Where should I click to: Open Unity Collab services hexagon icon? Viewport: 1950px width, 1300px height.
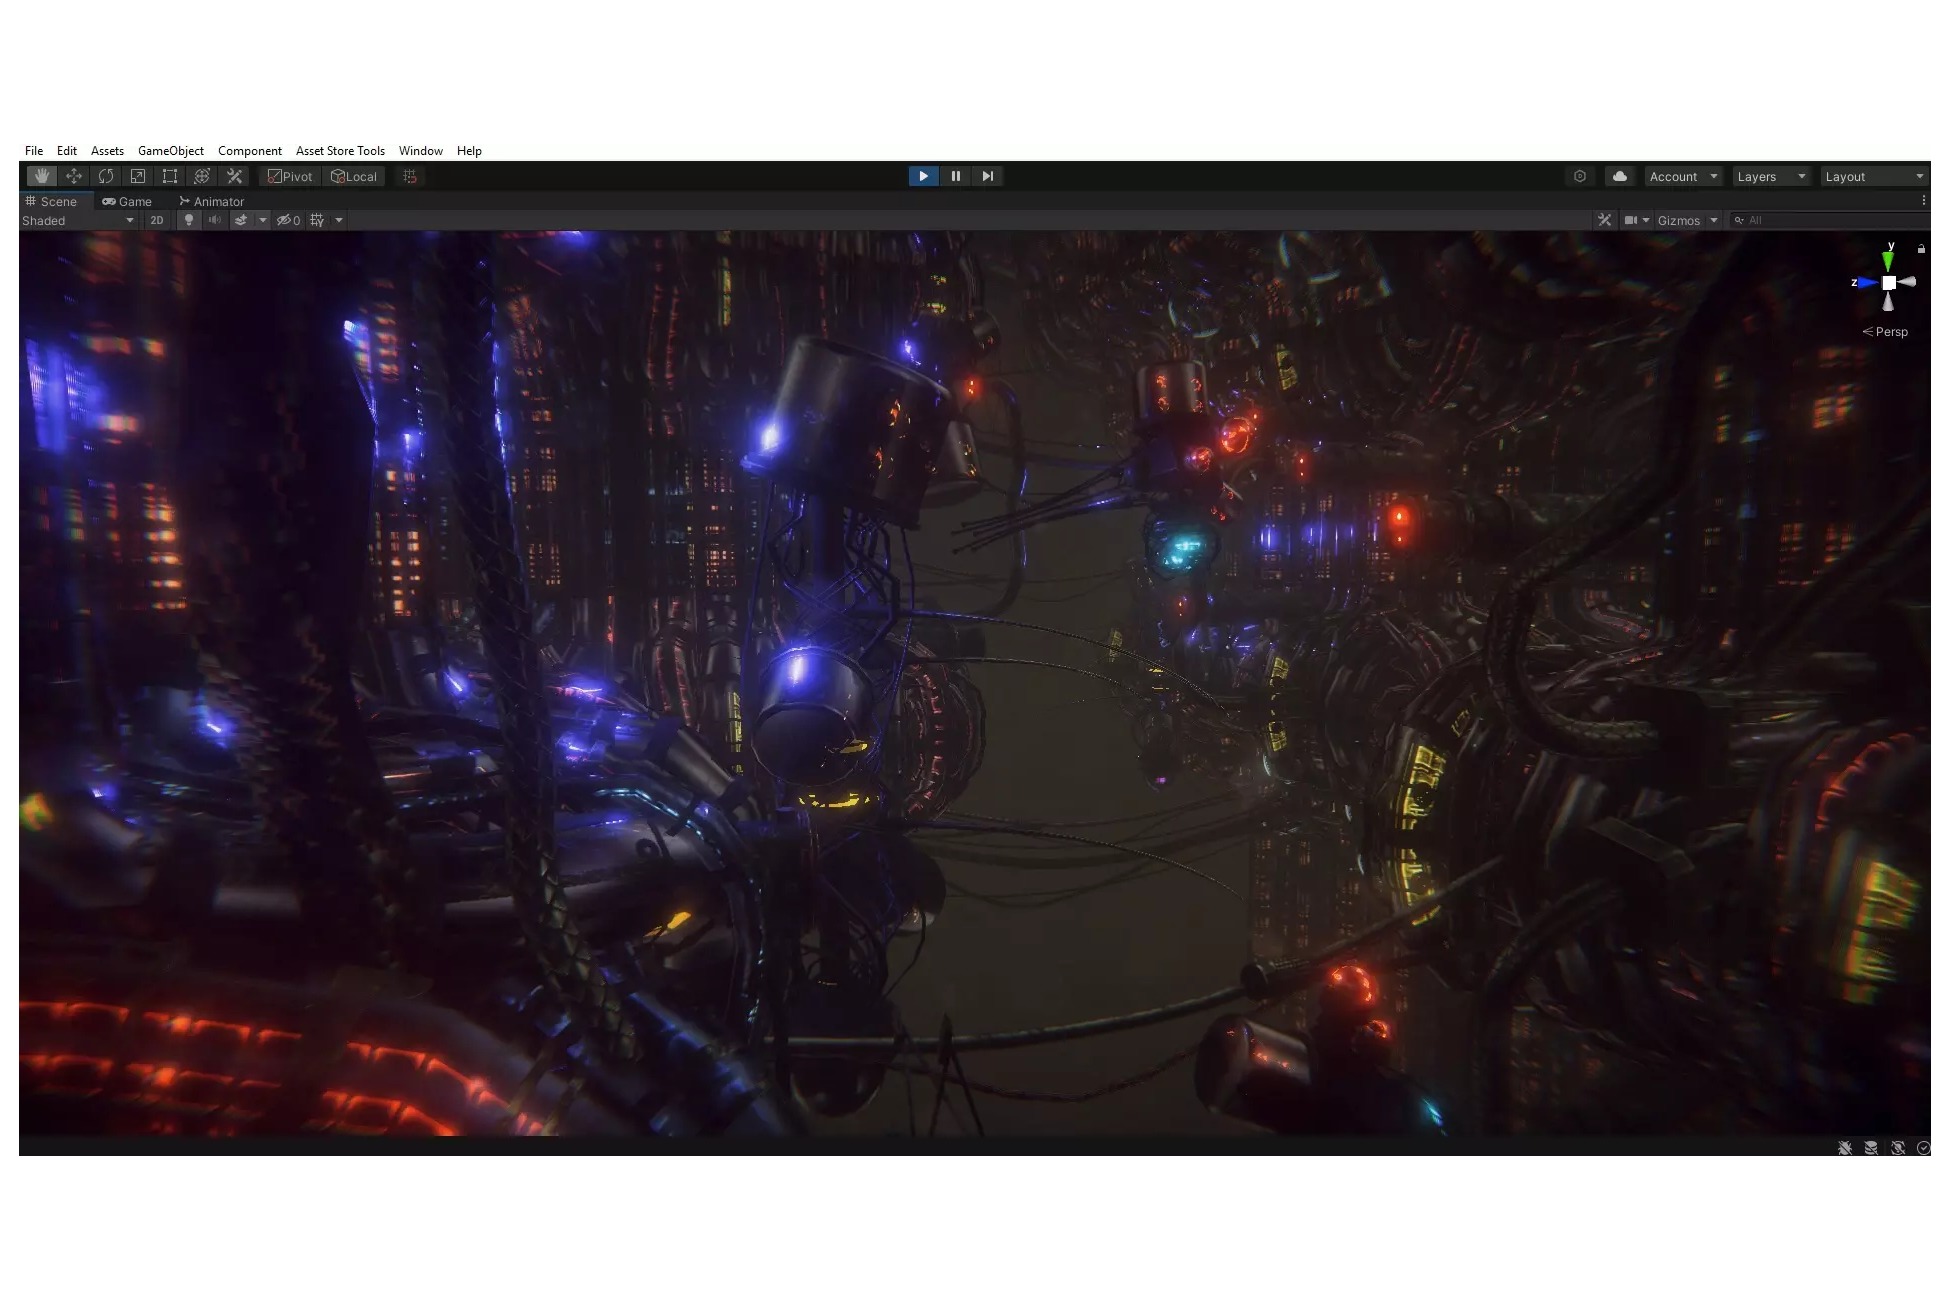pyautogui.click(x=1580, y=176)
